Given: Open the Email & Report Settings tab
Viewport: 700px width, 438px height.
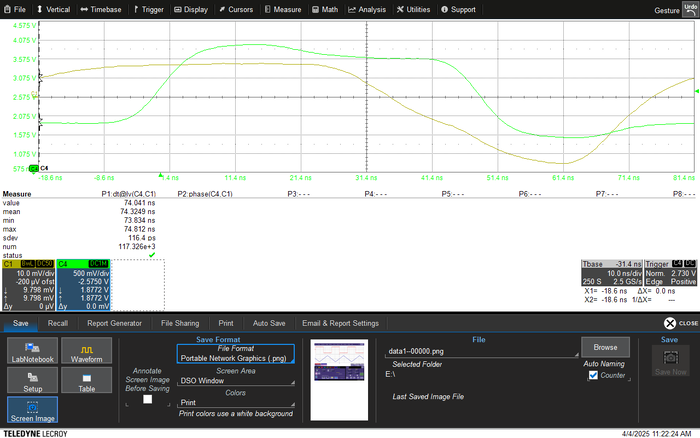Looking at the screenshot, I should tap(339, 323).
